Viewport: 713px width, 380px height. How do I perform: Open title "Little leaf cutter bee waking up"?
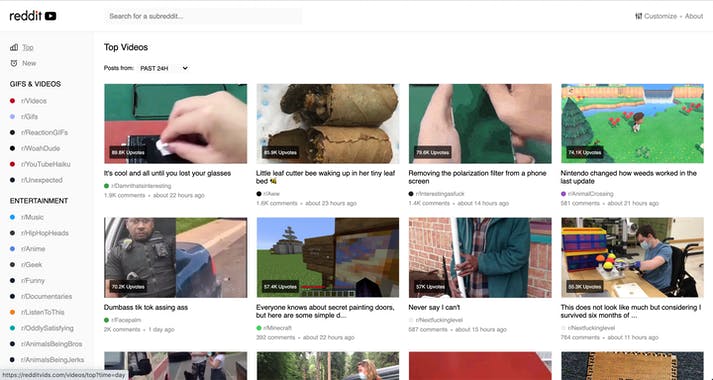click(x=326, y=177)
